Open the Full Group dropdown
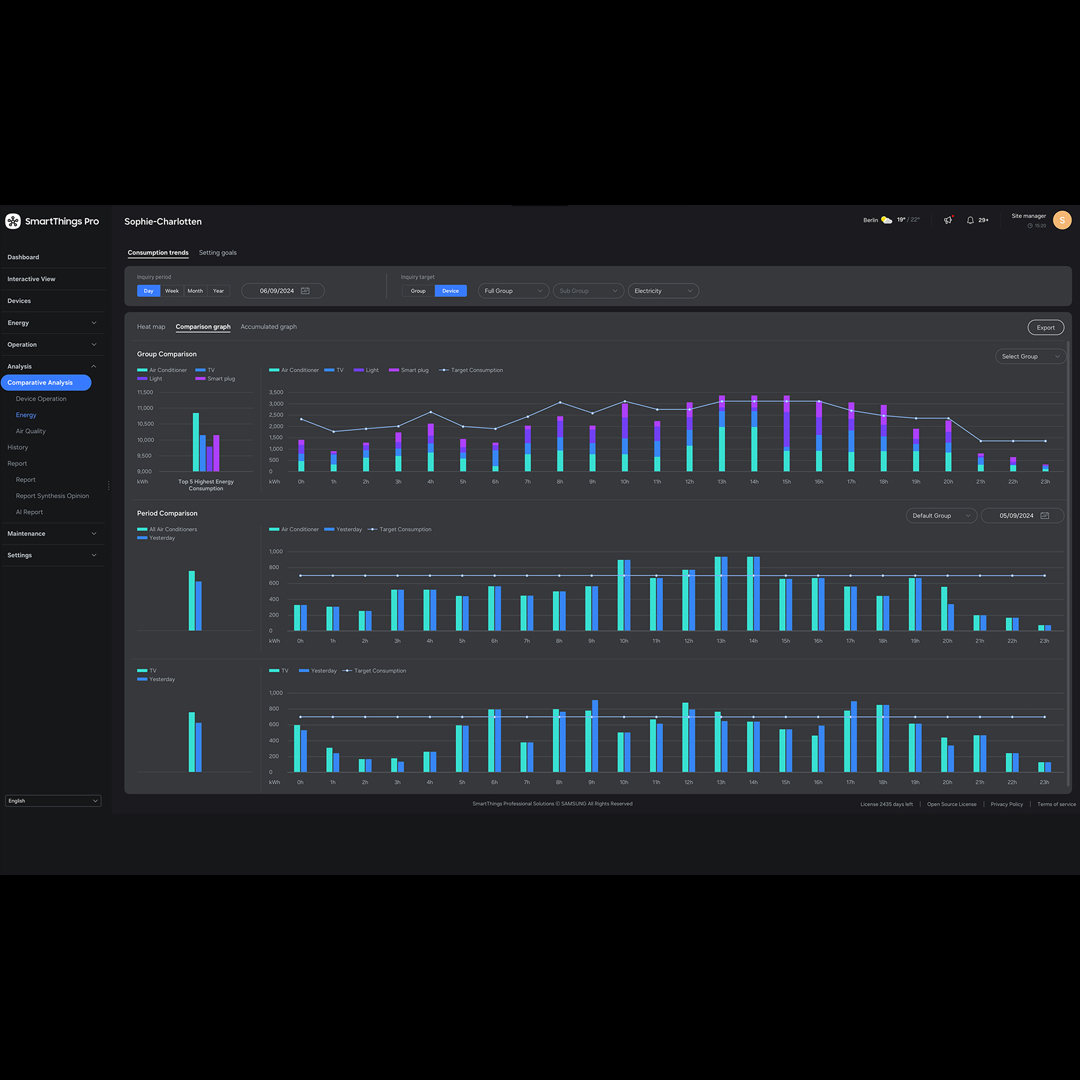This screenshot has height=1080, width=1080. click(x=513, y=291)
